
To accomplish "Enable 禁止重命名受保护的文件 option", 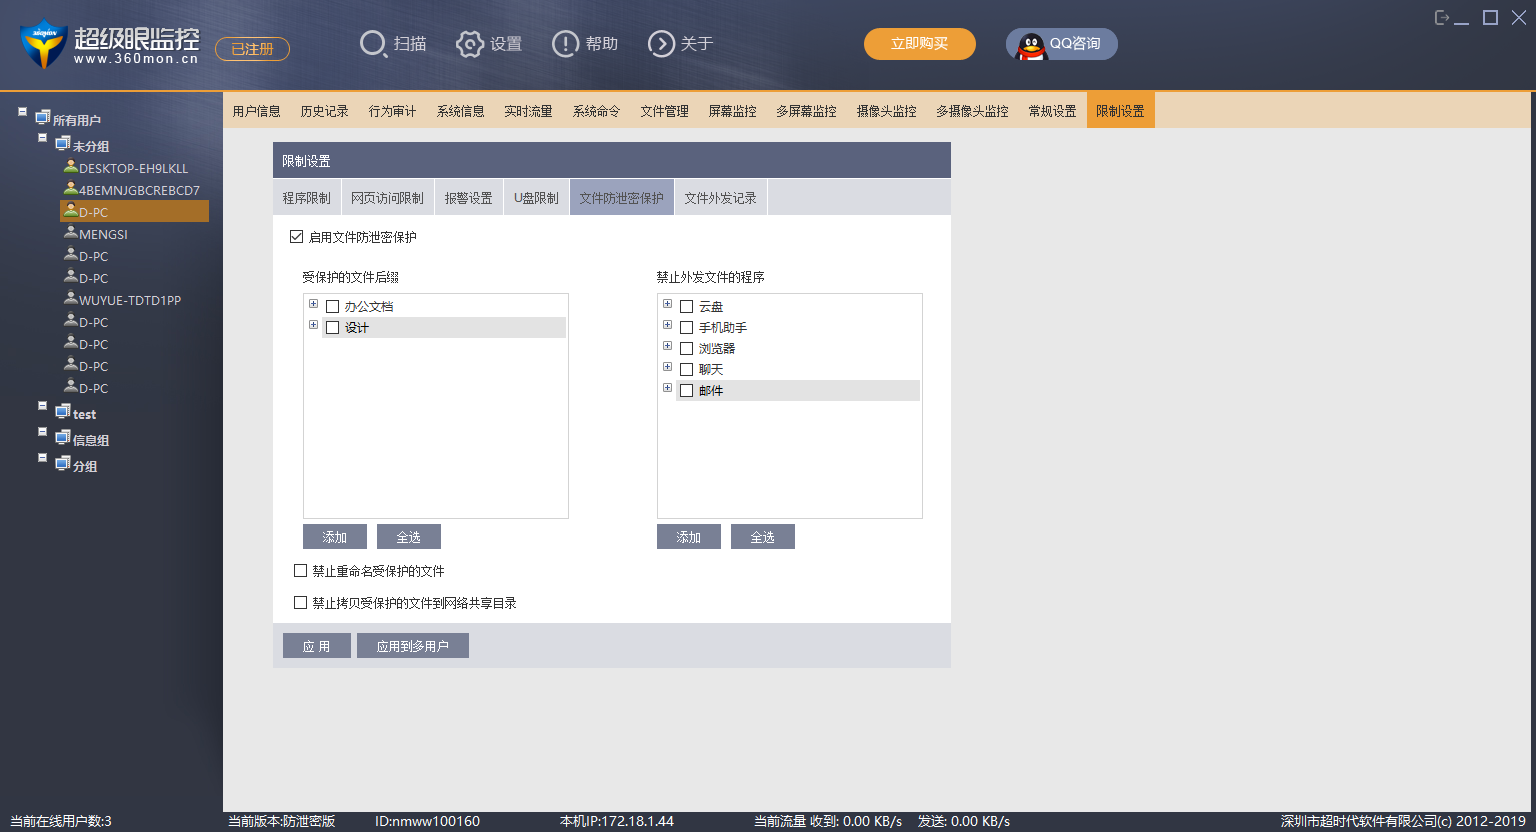I will [300, 571].
